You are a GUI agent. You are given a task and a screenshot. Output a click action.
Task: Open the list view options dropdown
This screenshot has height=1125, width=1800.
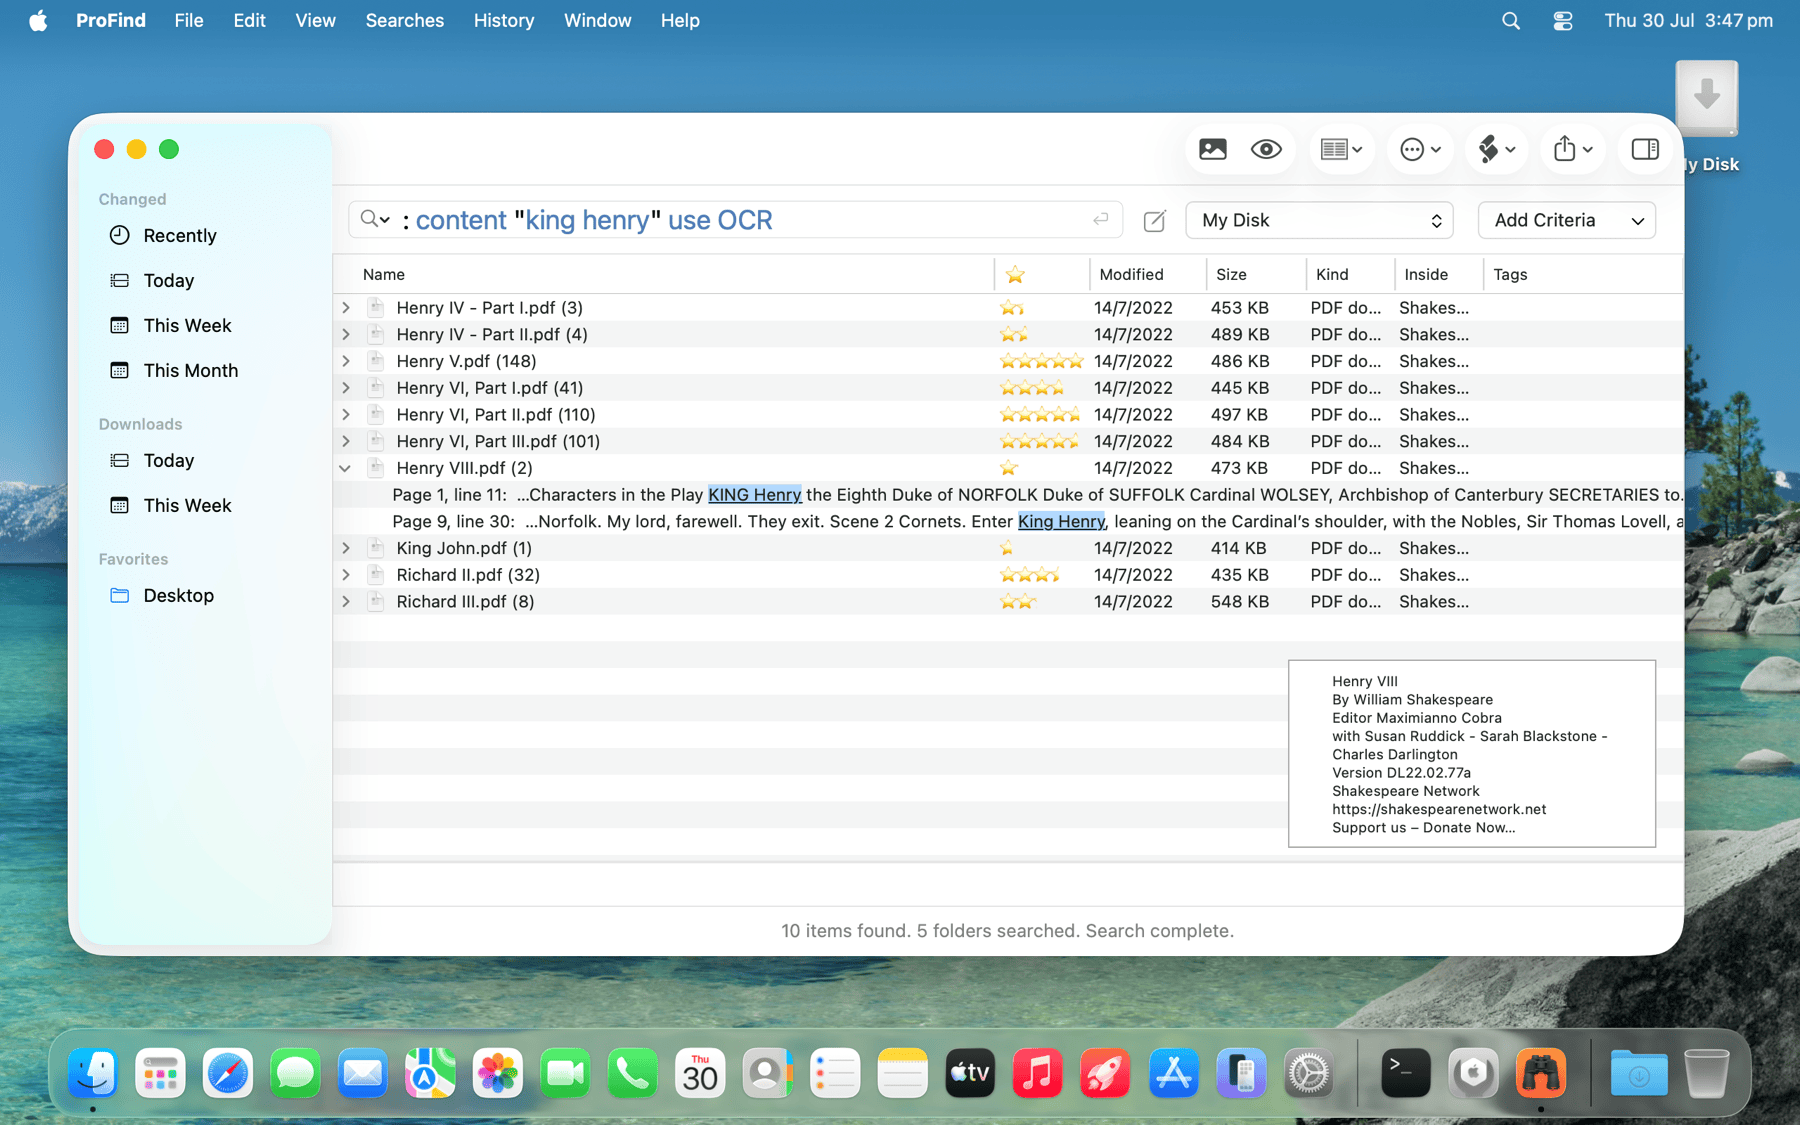pyautogui.click(x=1341, y=149)
